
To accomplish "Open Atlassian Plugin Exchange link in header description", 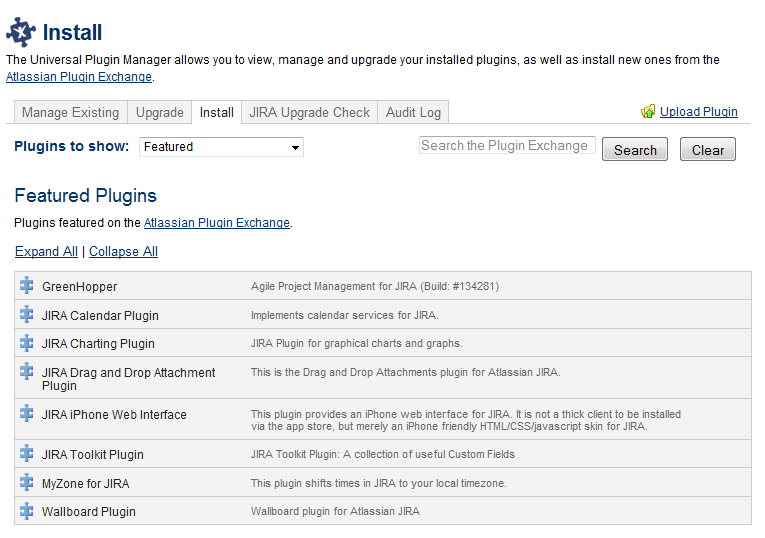I will [79, 77].
